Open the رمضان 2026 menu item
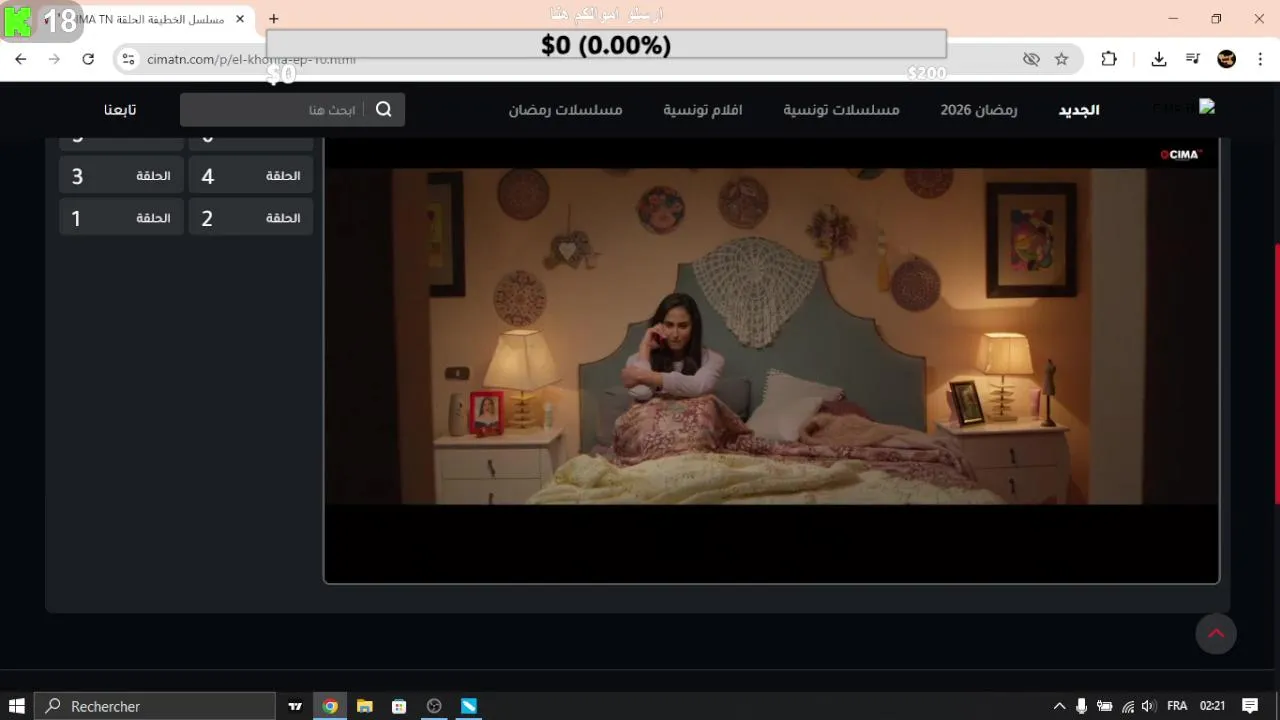 click(x=978, y=110)
